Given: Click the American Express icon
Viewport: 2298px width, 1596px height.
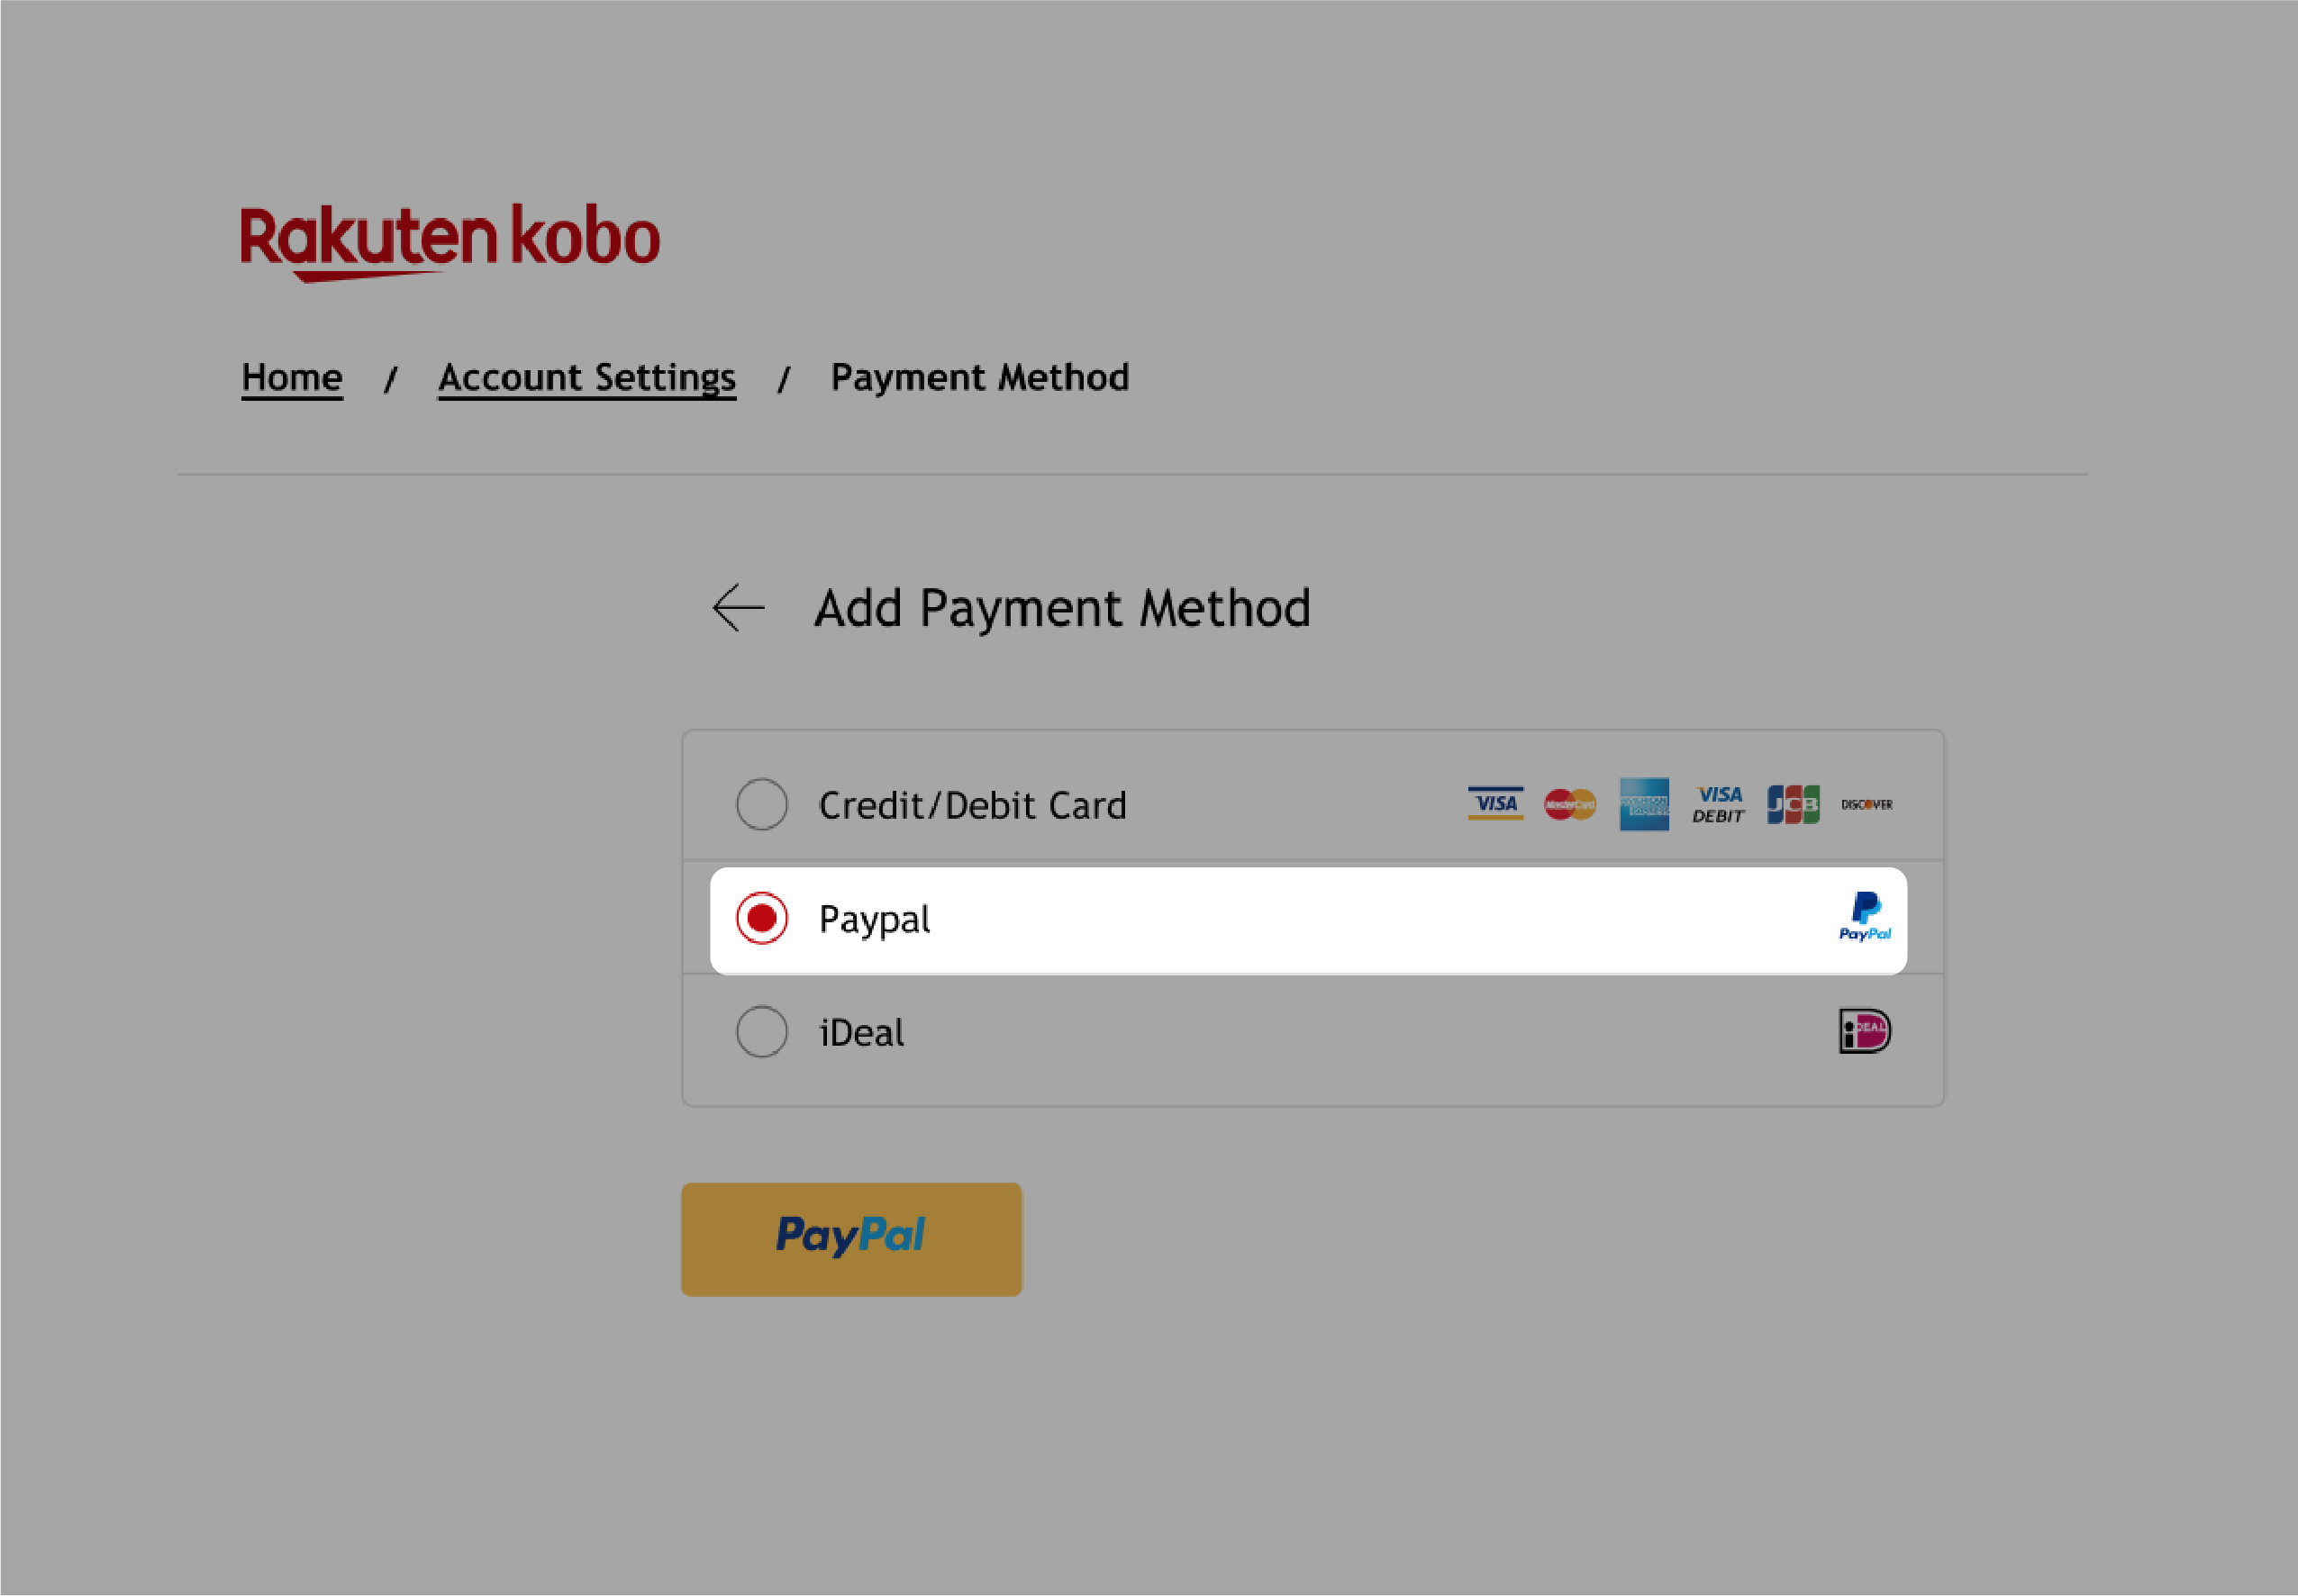Looking at the screenshot, I should 1643,803.
